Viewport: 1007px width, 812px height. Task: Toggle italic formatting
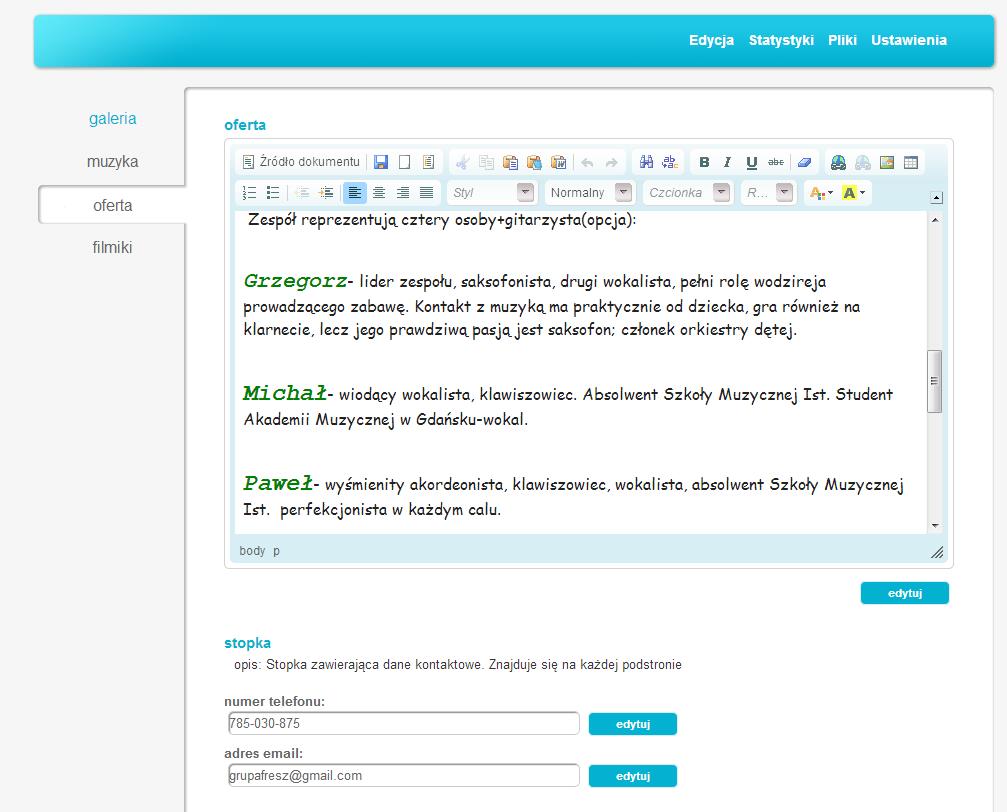point(728,162)
